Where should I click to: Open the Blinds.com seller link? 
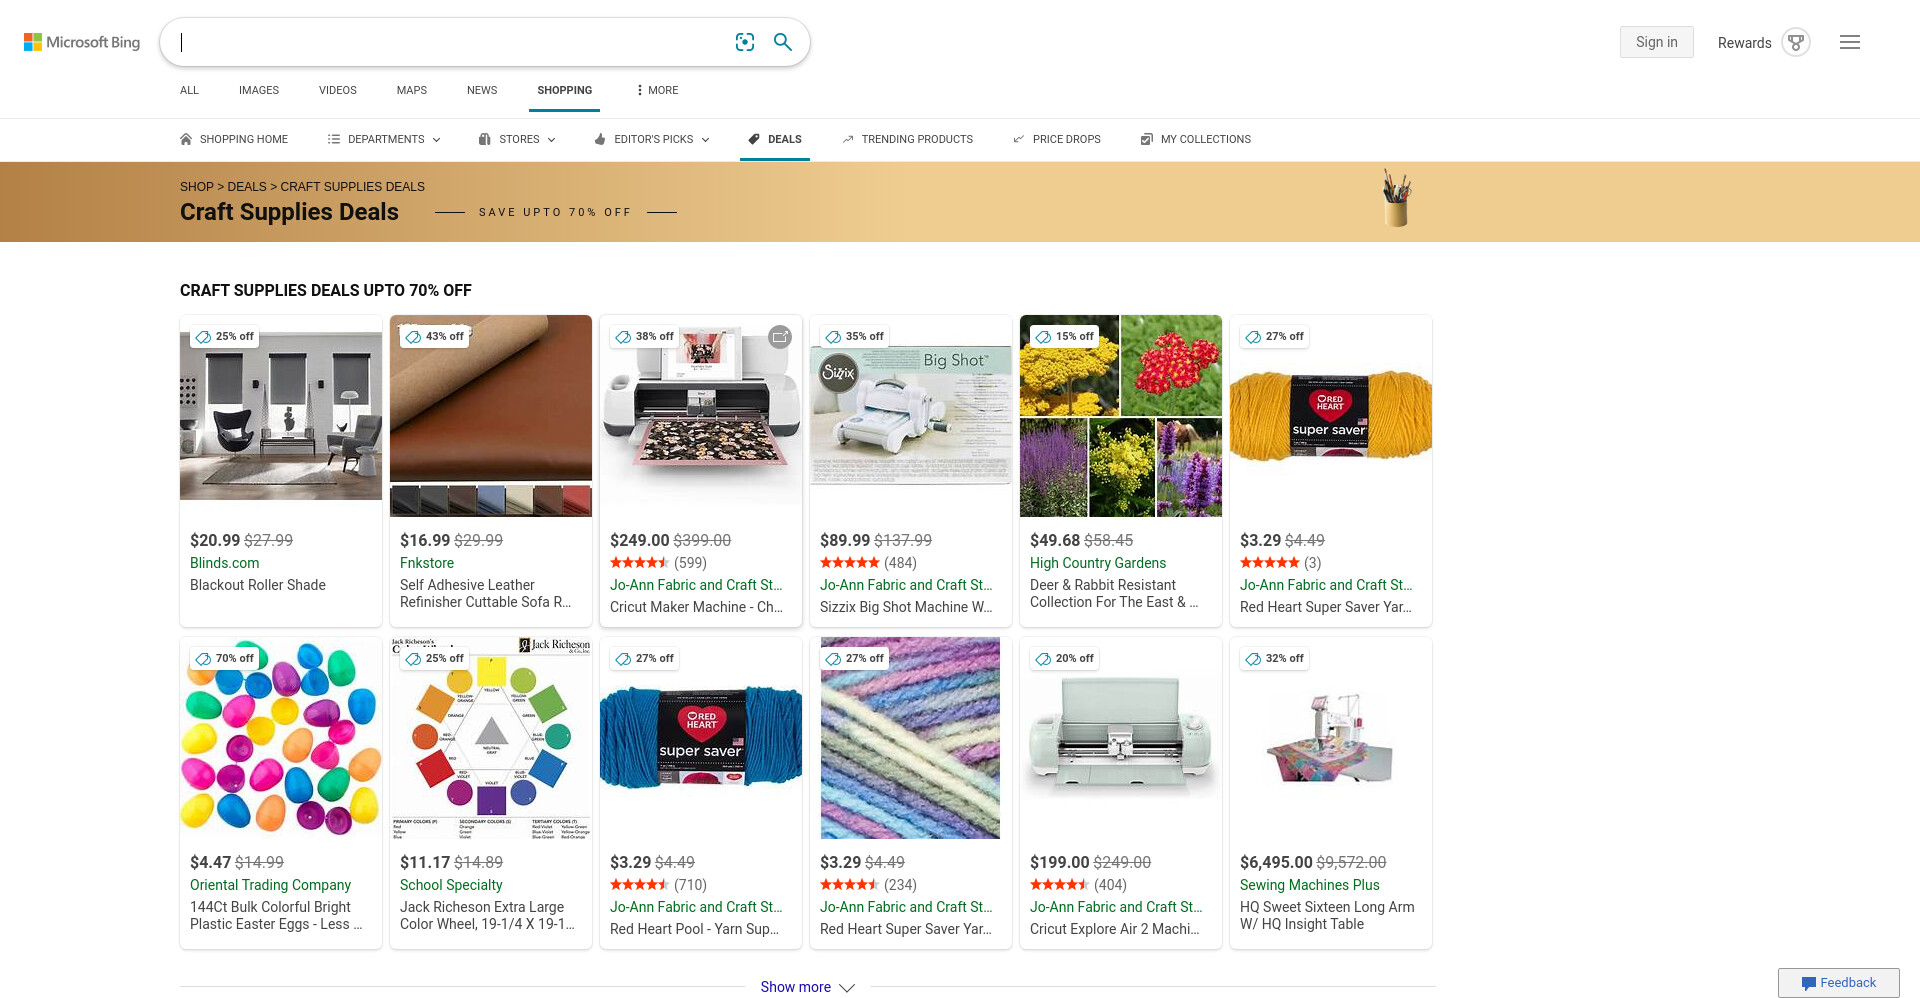tap(225, 563)
